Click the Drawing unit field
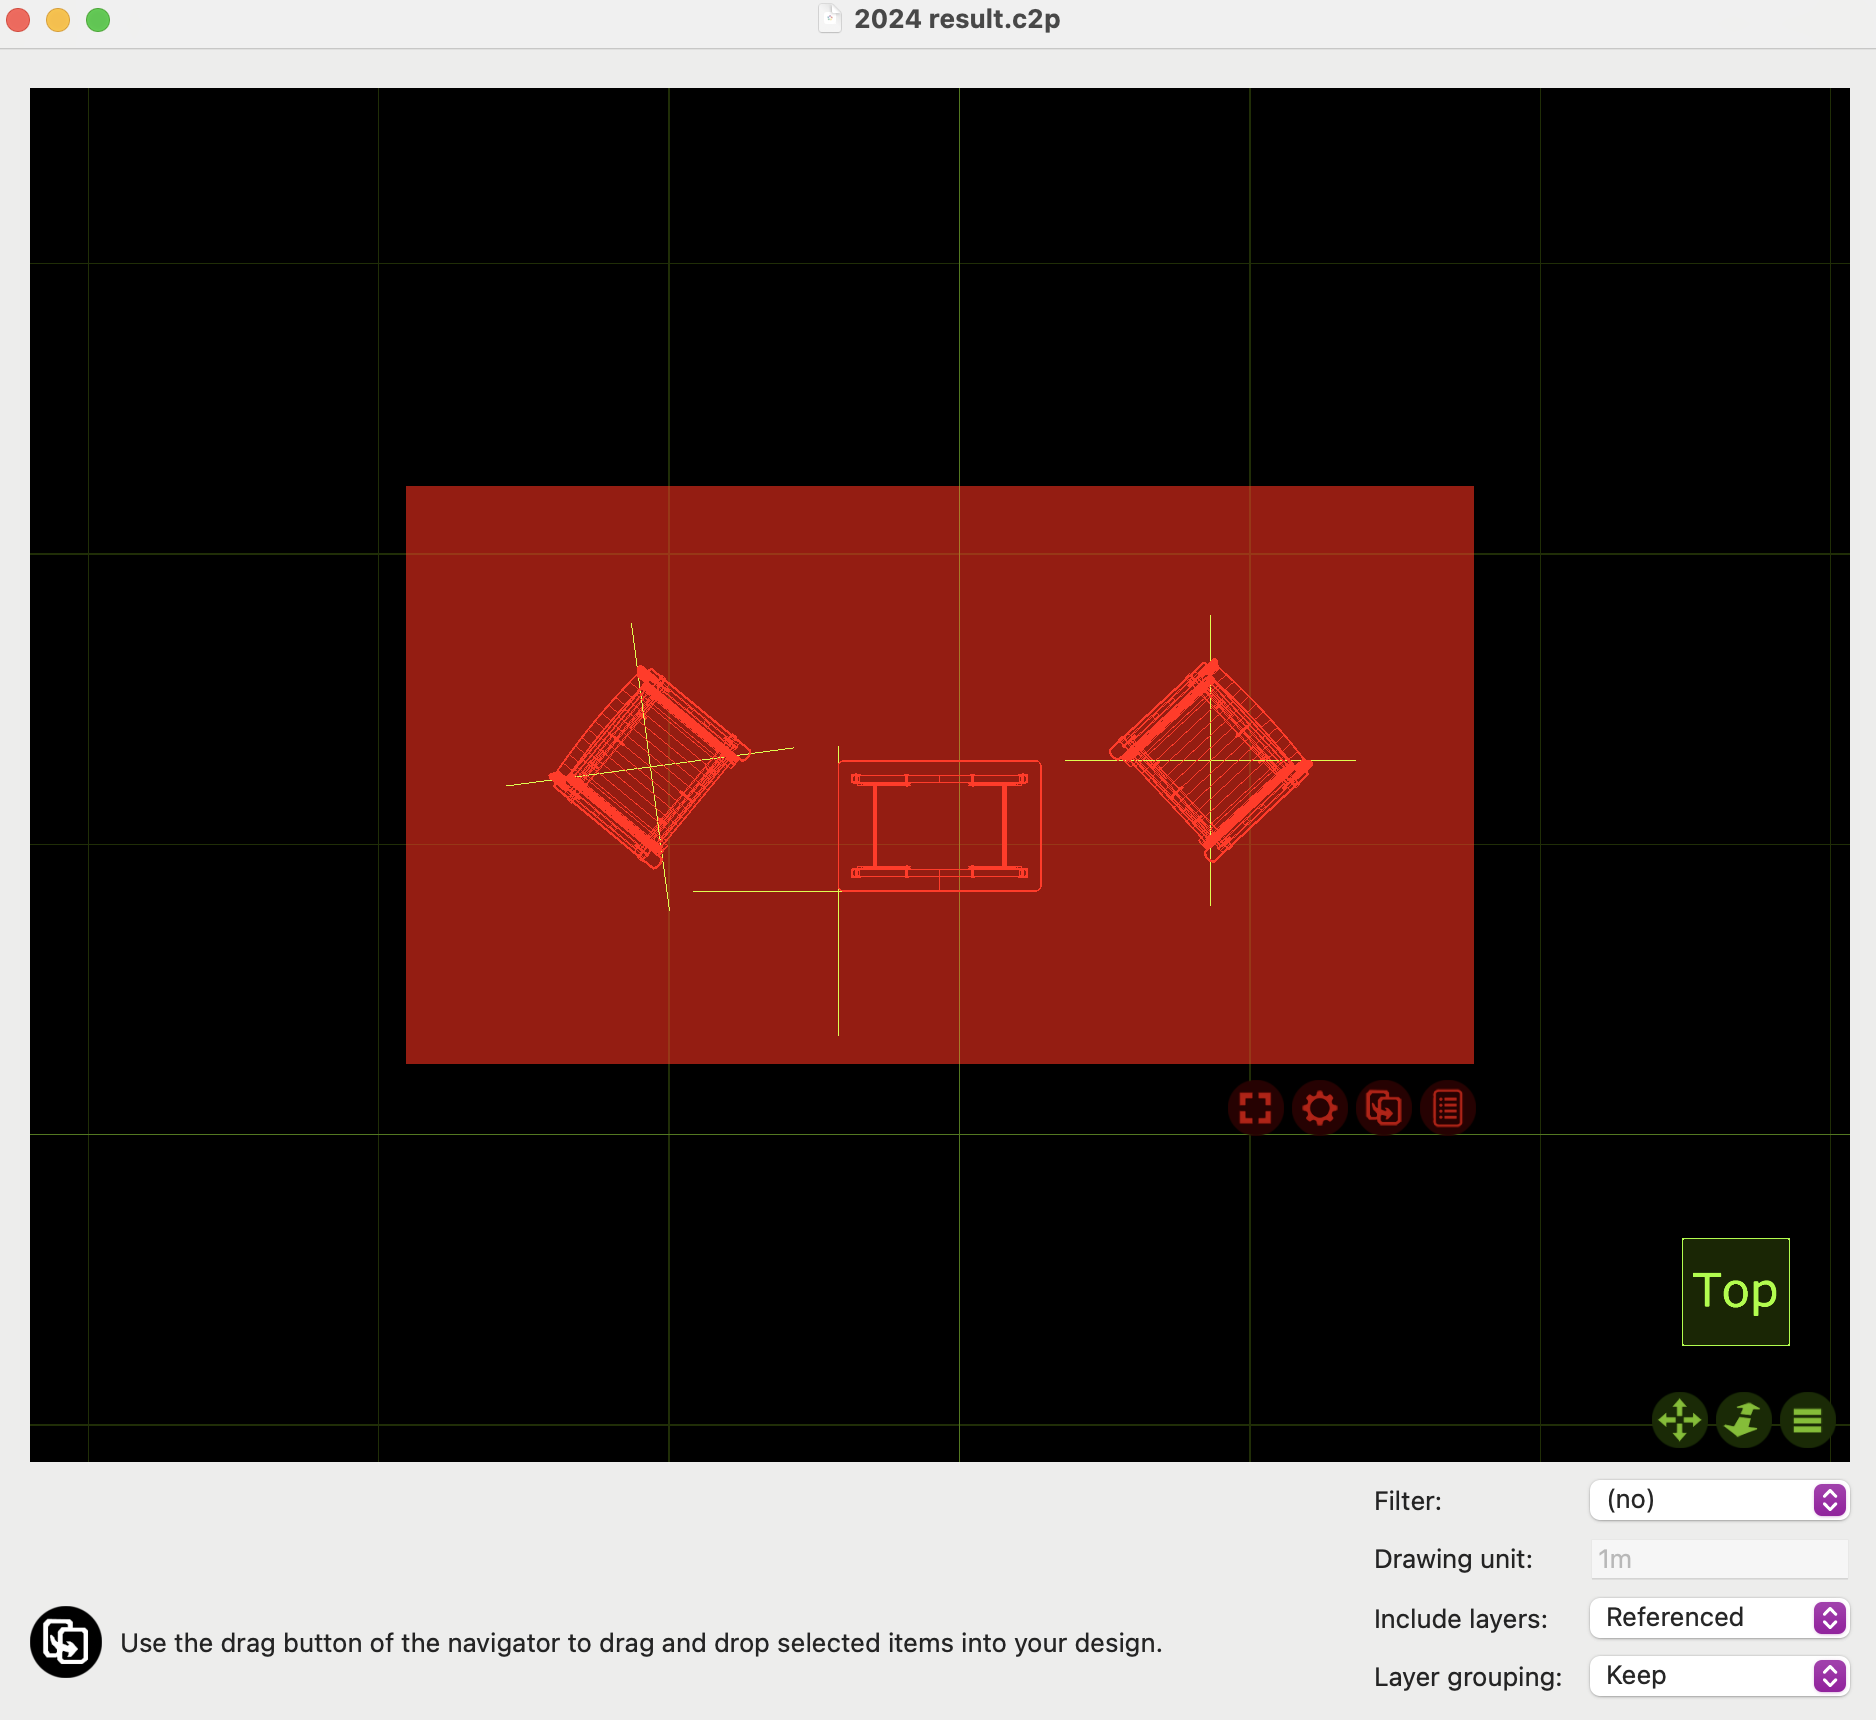Viewport: 1876px width, 1720px height. tap(1718, 1559)
